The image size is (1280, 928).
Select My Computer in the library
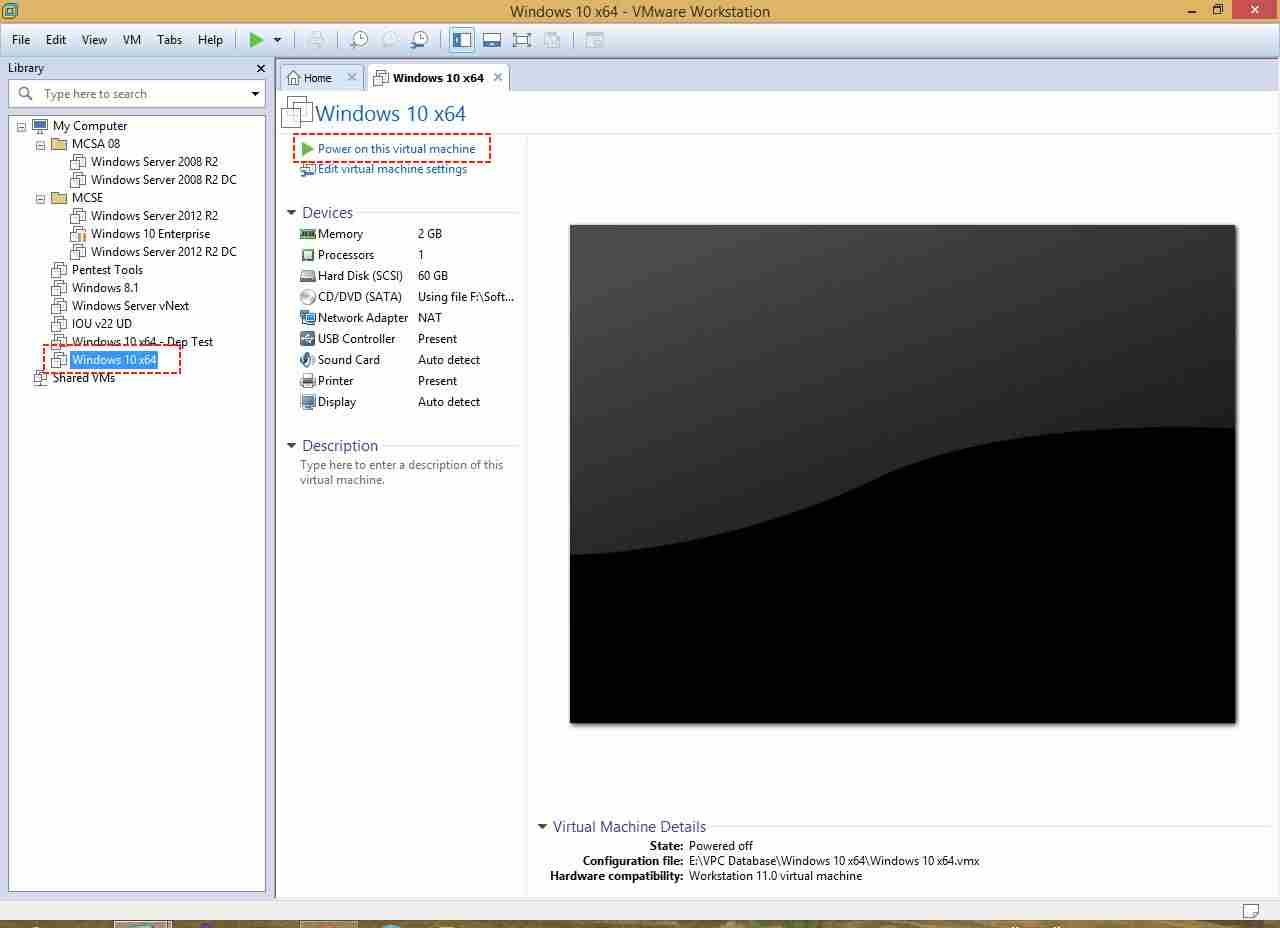[90, 126]
